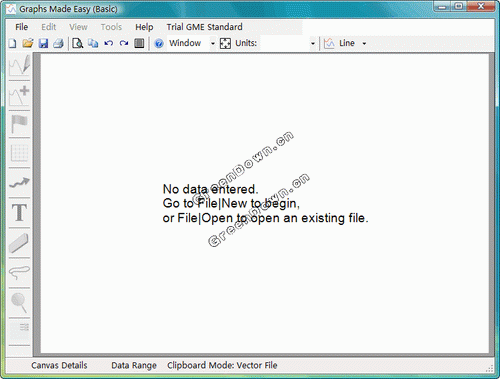Screen dimensions: 500x379
Task: Click the blue help question mark icon
Action: (x=159, y=43)
